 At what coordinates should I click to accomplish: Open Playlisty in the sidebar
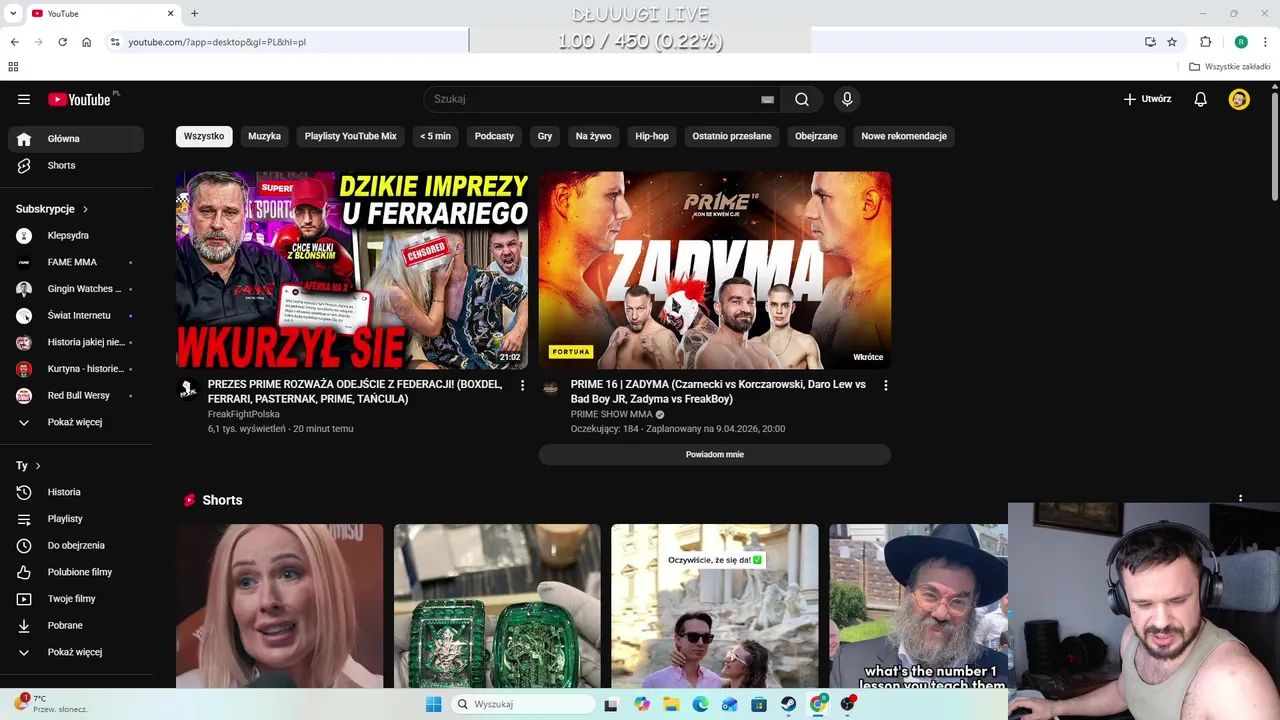pos(76,519)
